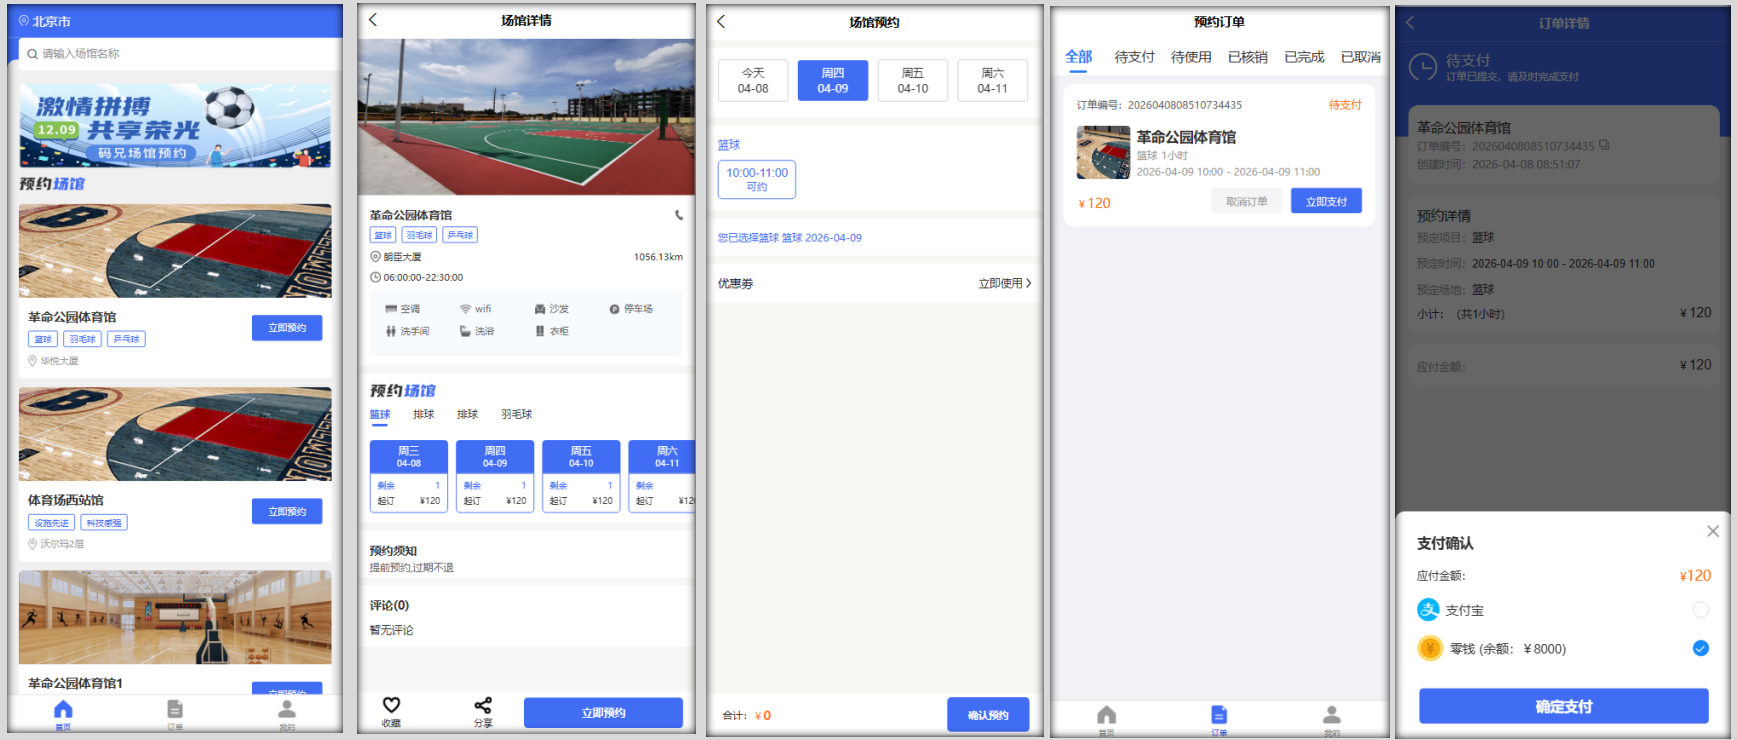This screenshot has width=1737, height=740.
Task: Switch to the 已完成 orders tab
Action: [x=1304, y=57]
